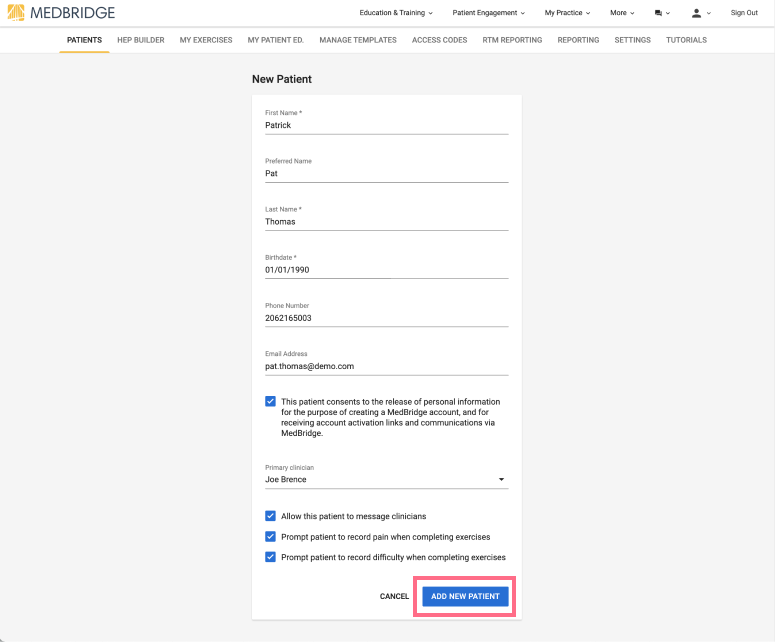
Task: Open the Primary clinician dropdown
Action: tap(387, 479)
